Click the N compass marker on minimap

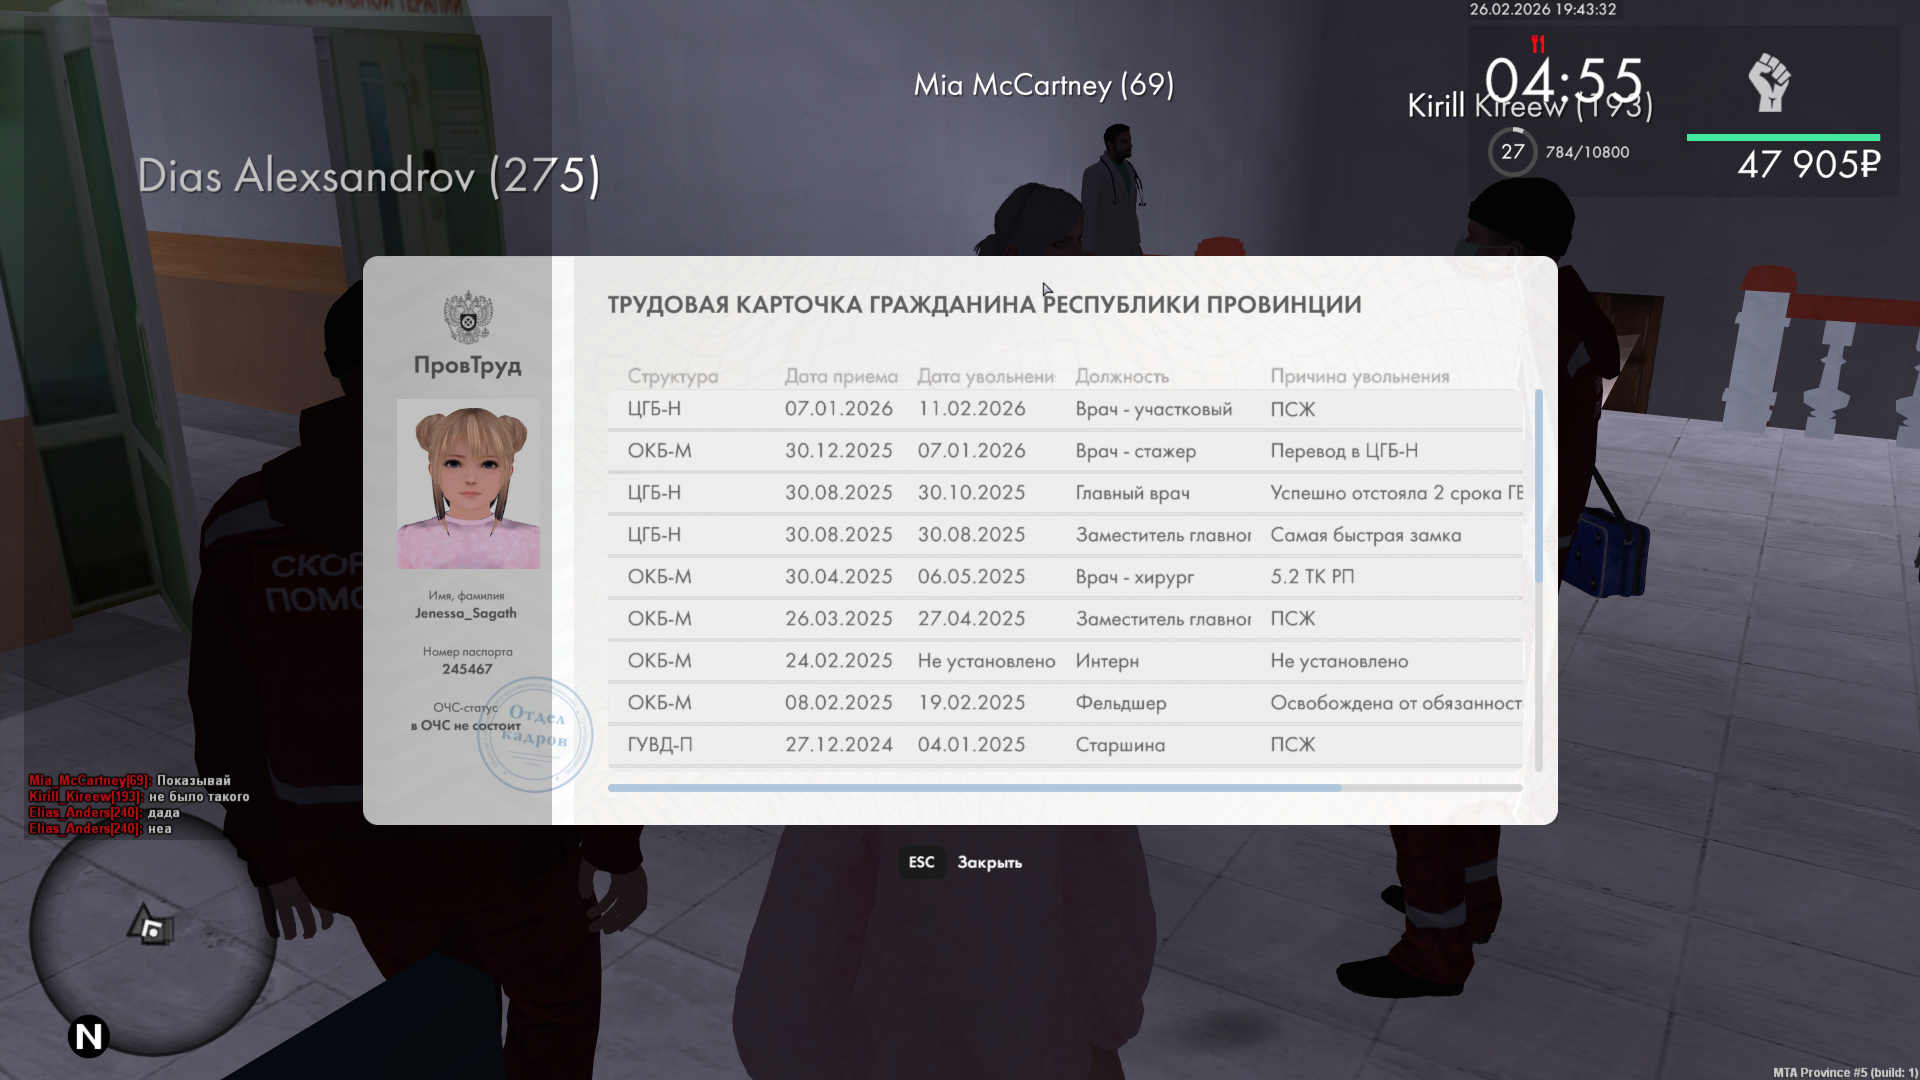[89, 1036]
